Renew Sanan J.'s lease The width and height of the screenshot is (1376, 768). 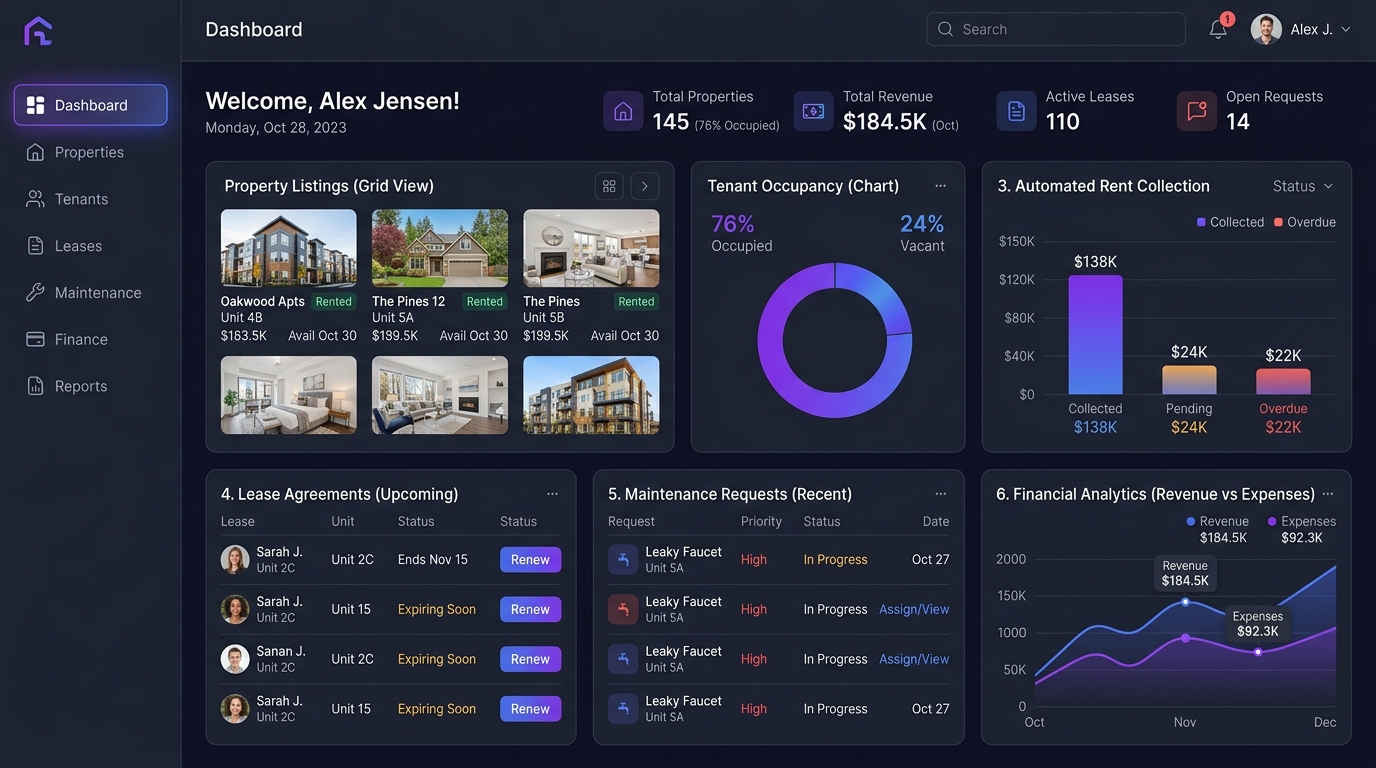[x=530, y=659]
